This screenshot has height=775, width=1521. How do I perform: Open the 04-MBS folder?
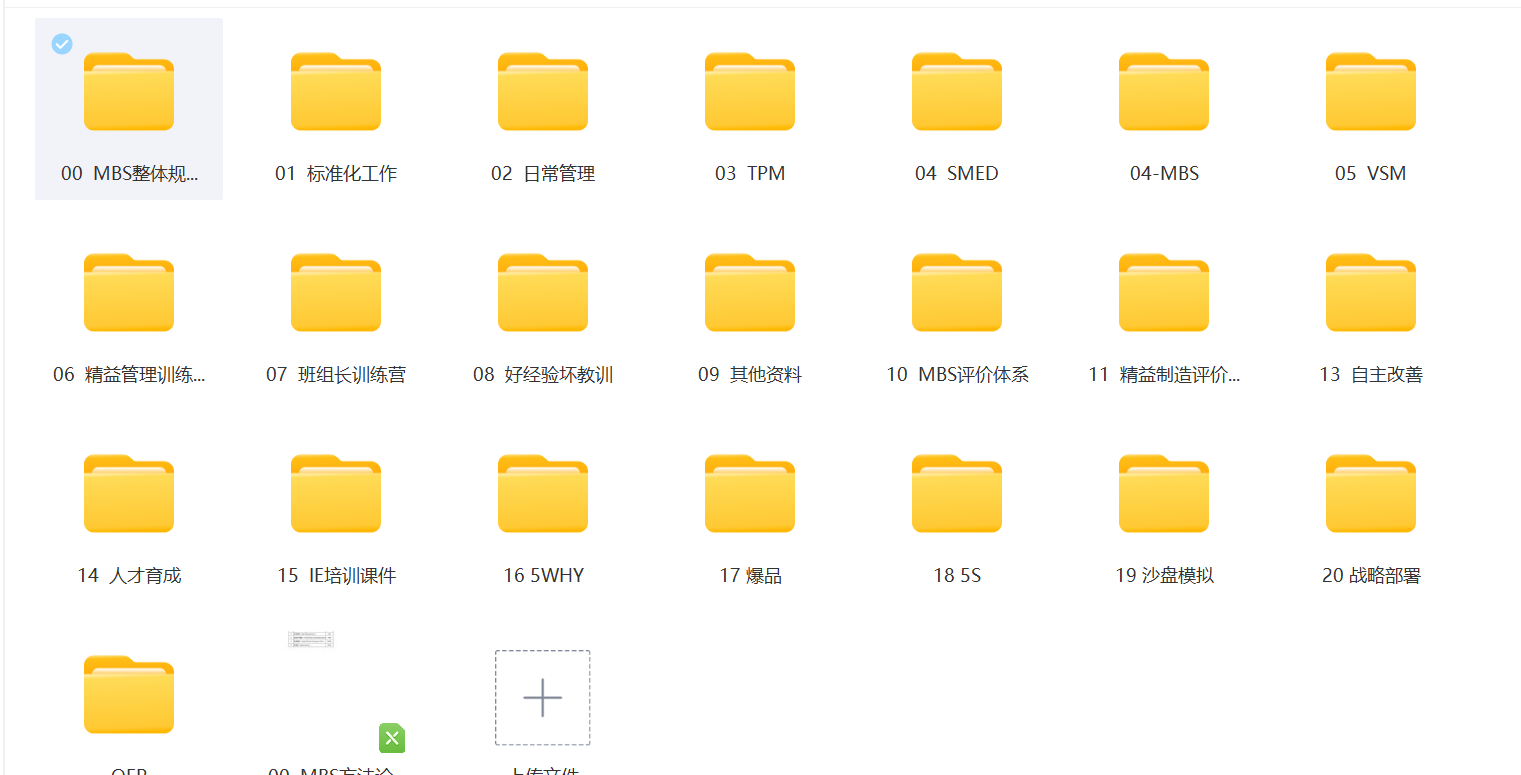pyautogui.click(x=1164, y=92)
